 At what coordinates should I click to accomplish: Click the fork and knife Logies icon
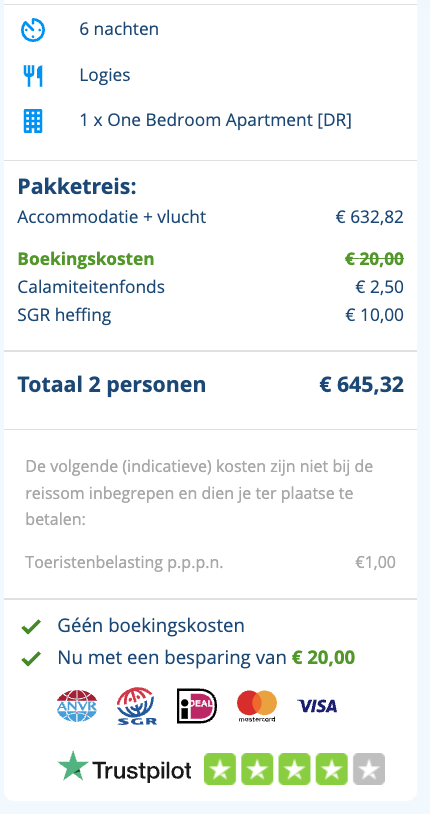click(x=33, y=76)
